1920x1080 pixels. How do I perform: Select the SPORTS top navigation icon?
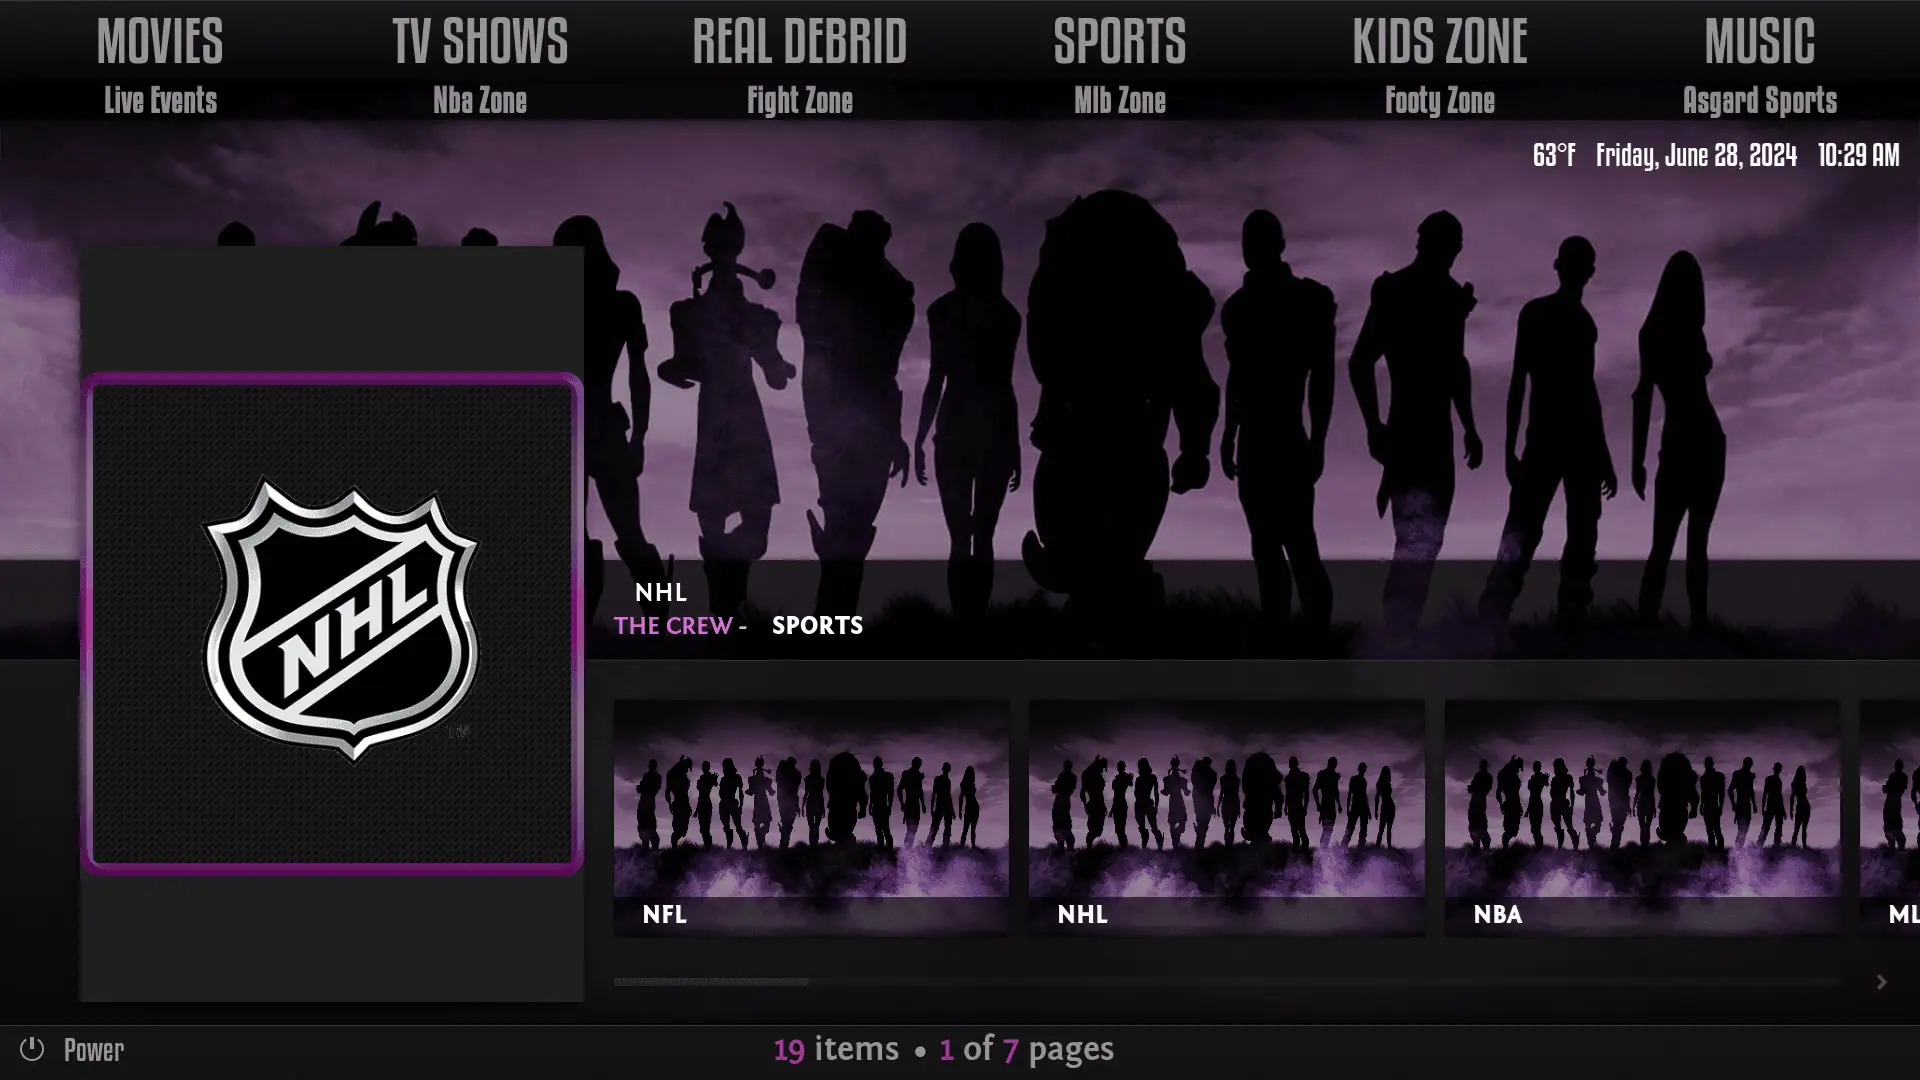[x=1118, y=42]
